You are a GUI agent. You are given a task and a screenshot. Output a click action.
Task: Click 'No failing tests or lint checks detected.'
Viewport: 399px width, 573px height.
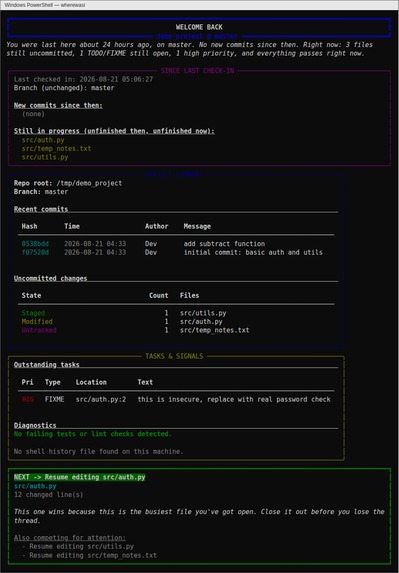tap(93, 434)
